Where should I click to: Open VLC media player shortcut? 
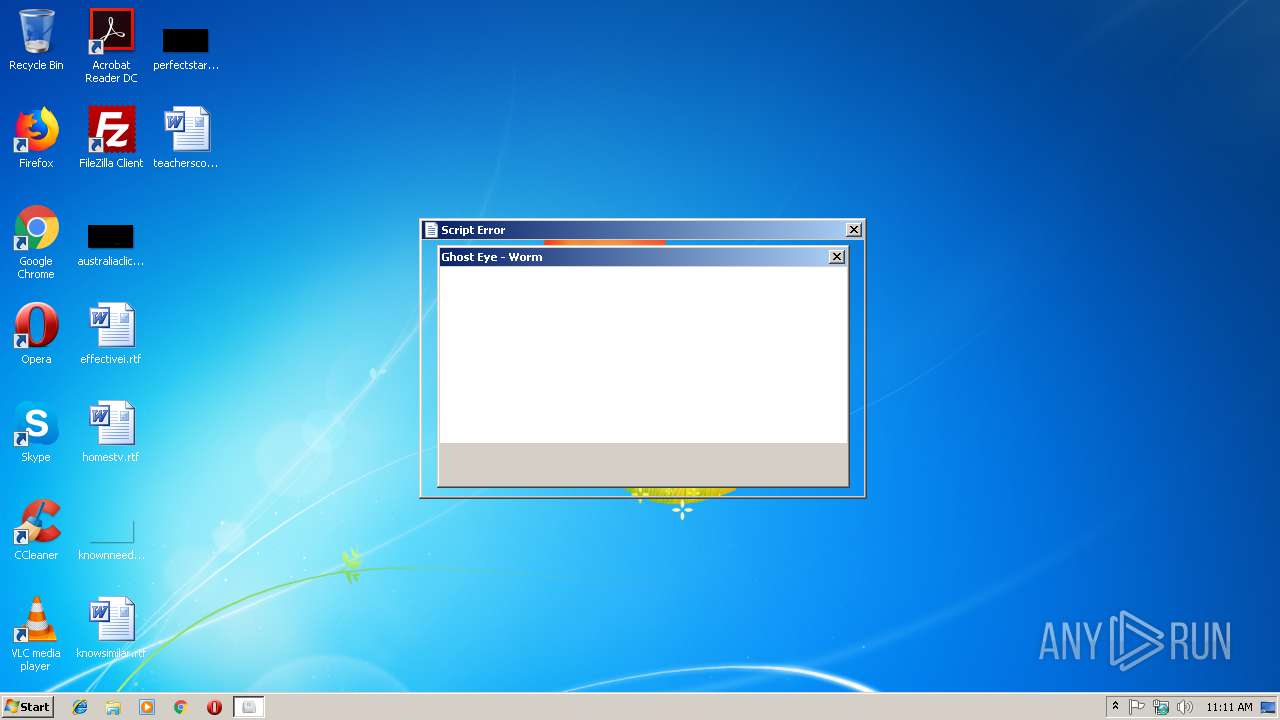pos(36,635)
